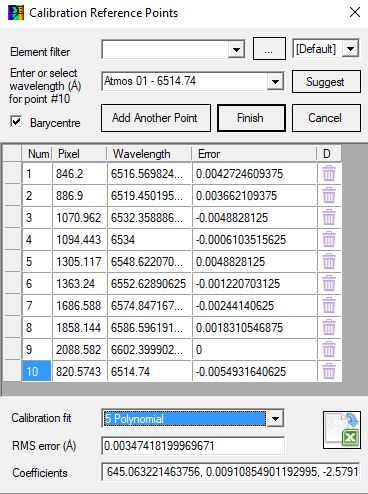Image resolution: width=368 pixels, height=494 pixels.
Task: Close the Calibration Reference Points dialog
Action: click(355, 13)
